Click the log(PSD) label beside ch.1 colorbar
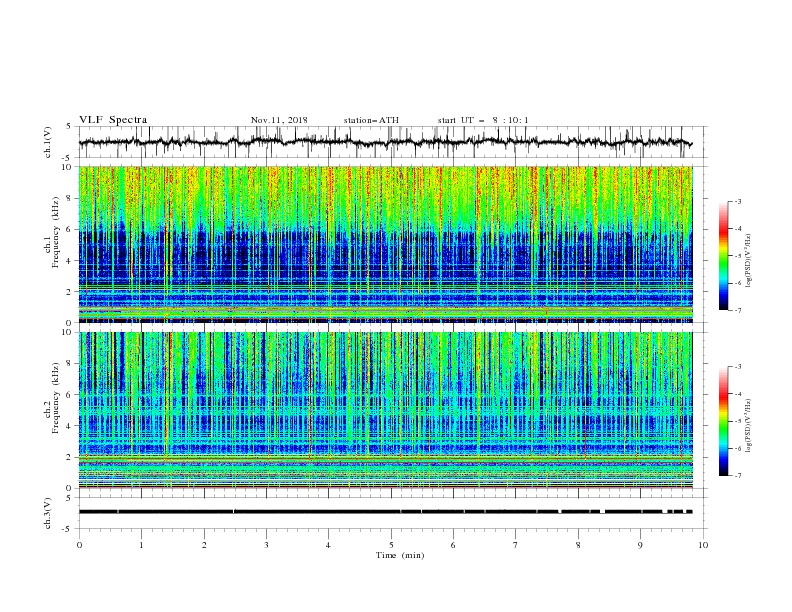Screen dimensions: 792x612 click(x=748, y=261)
